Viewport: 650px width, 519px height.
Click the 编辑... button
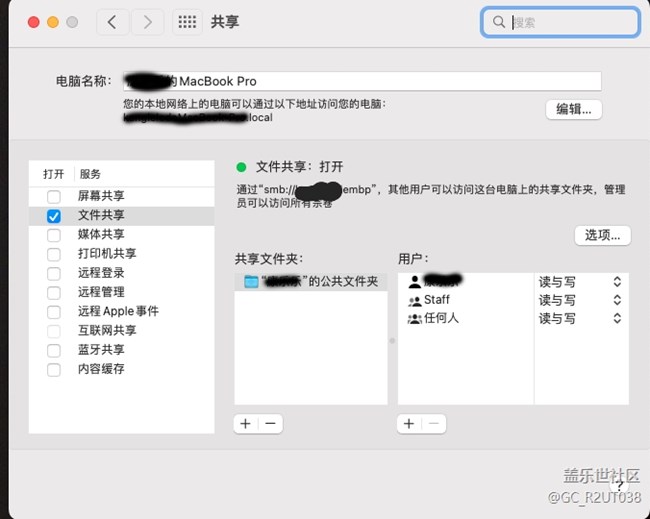[x=574, y=110]
